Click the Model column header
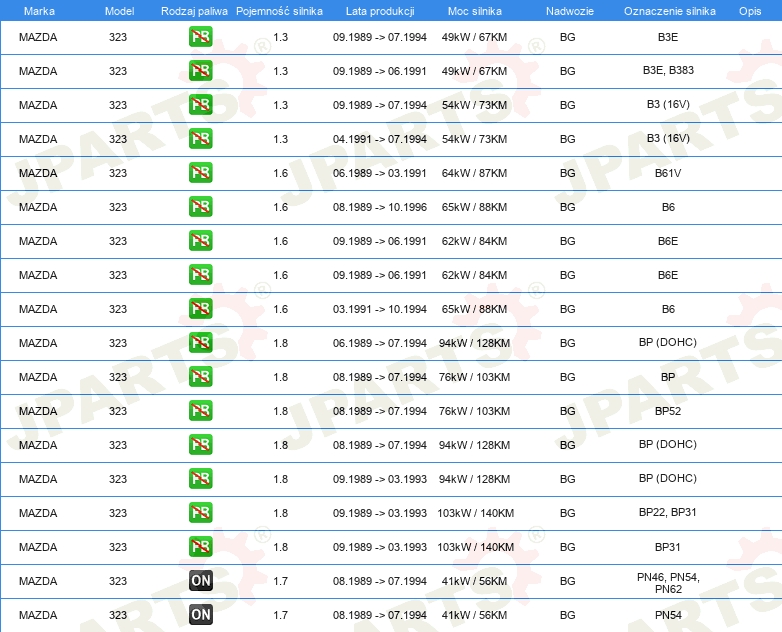The width and height of the screenshot is (782, 632). pyautogui.click(x=119, y=11)
